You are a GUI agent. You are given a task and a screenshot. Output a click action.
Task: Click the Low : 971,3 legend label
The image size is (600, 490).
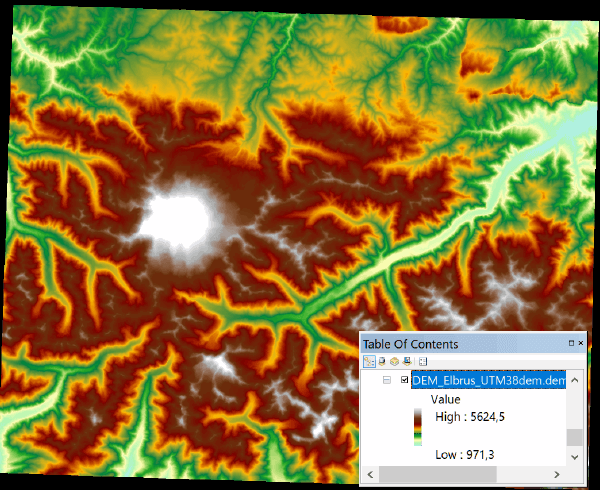coord(465,455)
